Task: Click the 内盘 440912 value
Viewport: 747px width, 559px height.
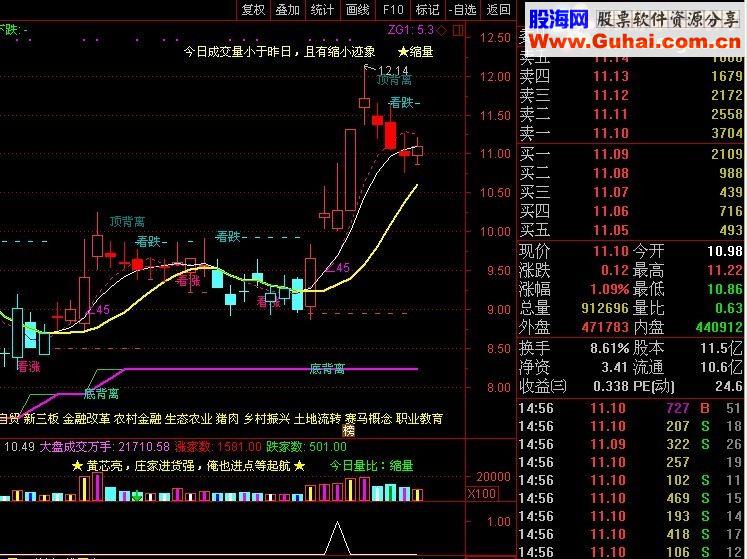Action: (x=719, y=327)
